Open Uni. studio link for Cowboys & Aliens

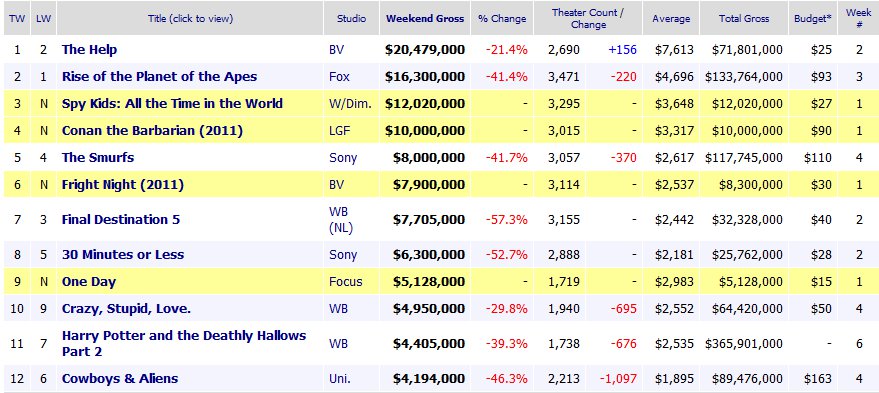click(x=340, y=378)
